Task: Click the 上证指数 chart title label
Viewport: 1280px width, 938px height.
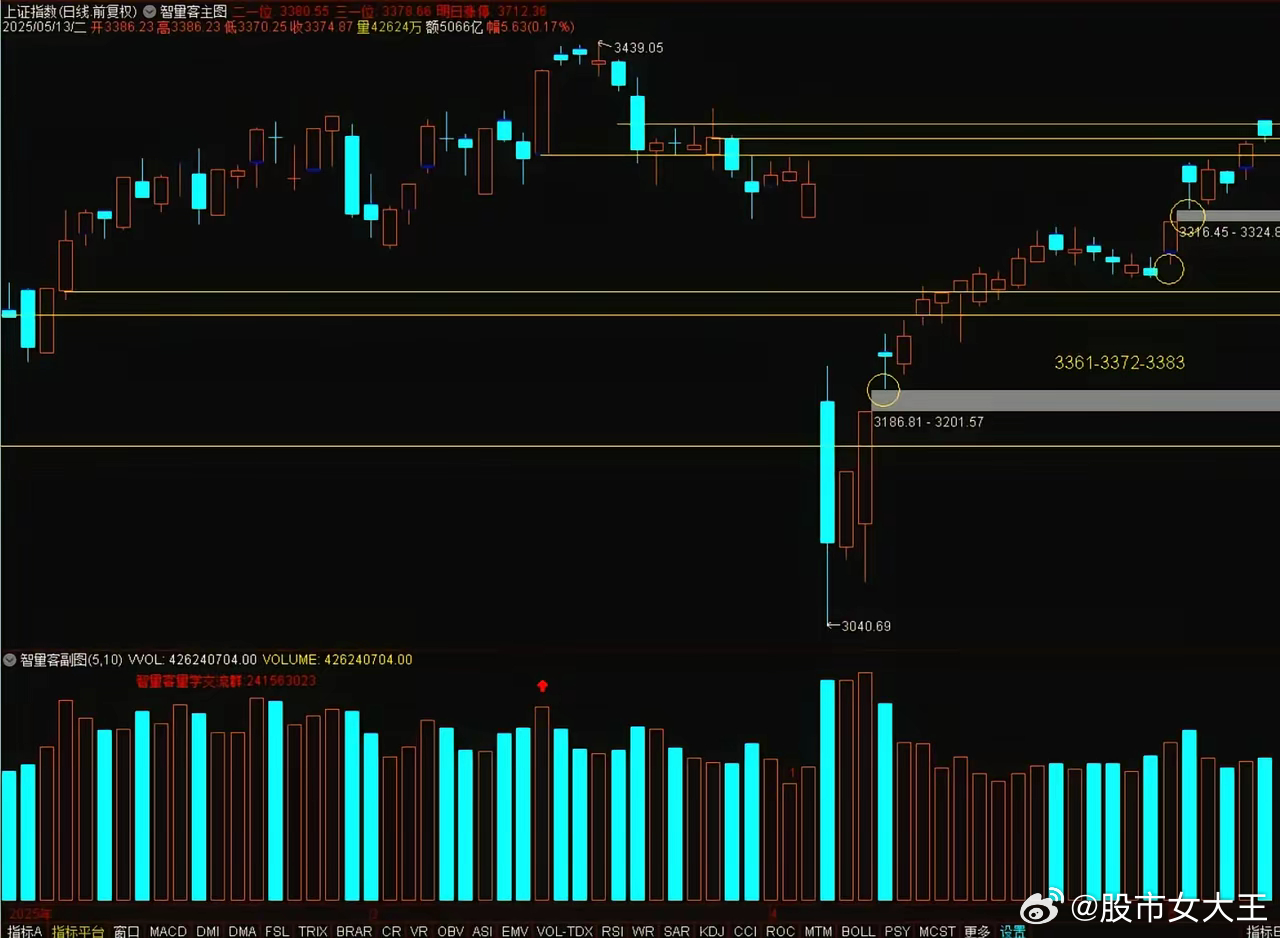Action: coord(29,11)
